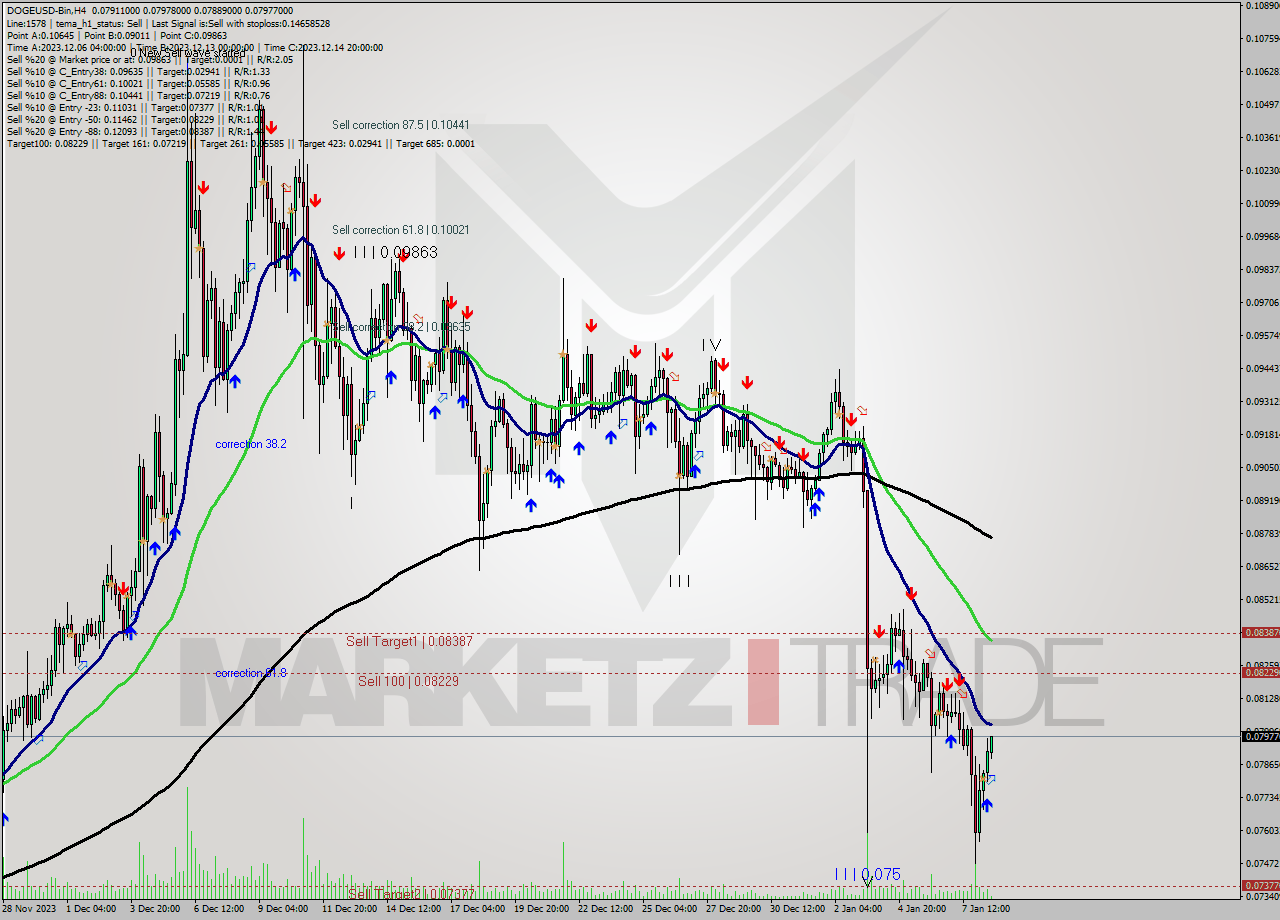Click the '14 Dec 12:00' date axis label
Screen dimensions: 1280x920
413,909
